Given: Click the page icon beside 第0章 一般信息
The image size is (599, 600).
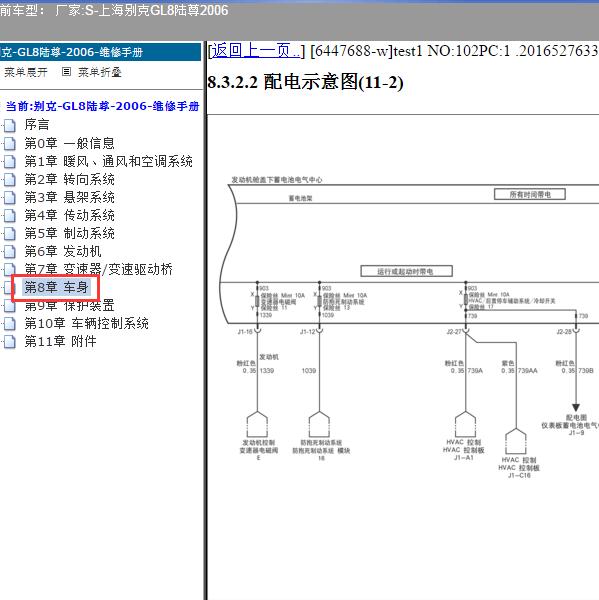Looking at the screenshot, I should tap(10, 143).
